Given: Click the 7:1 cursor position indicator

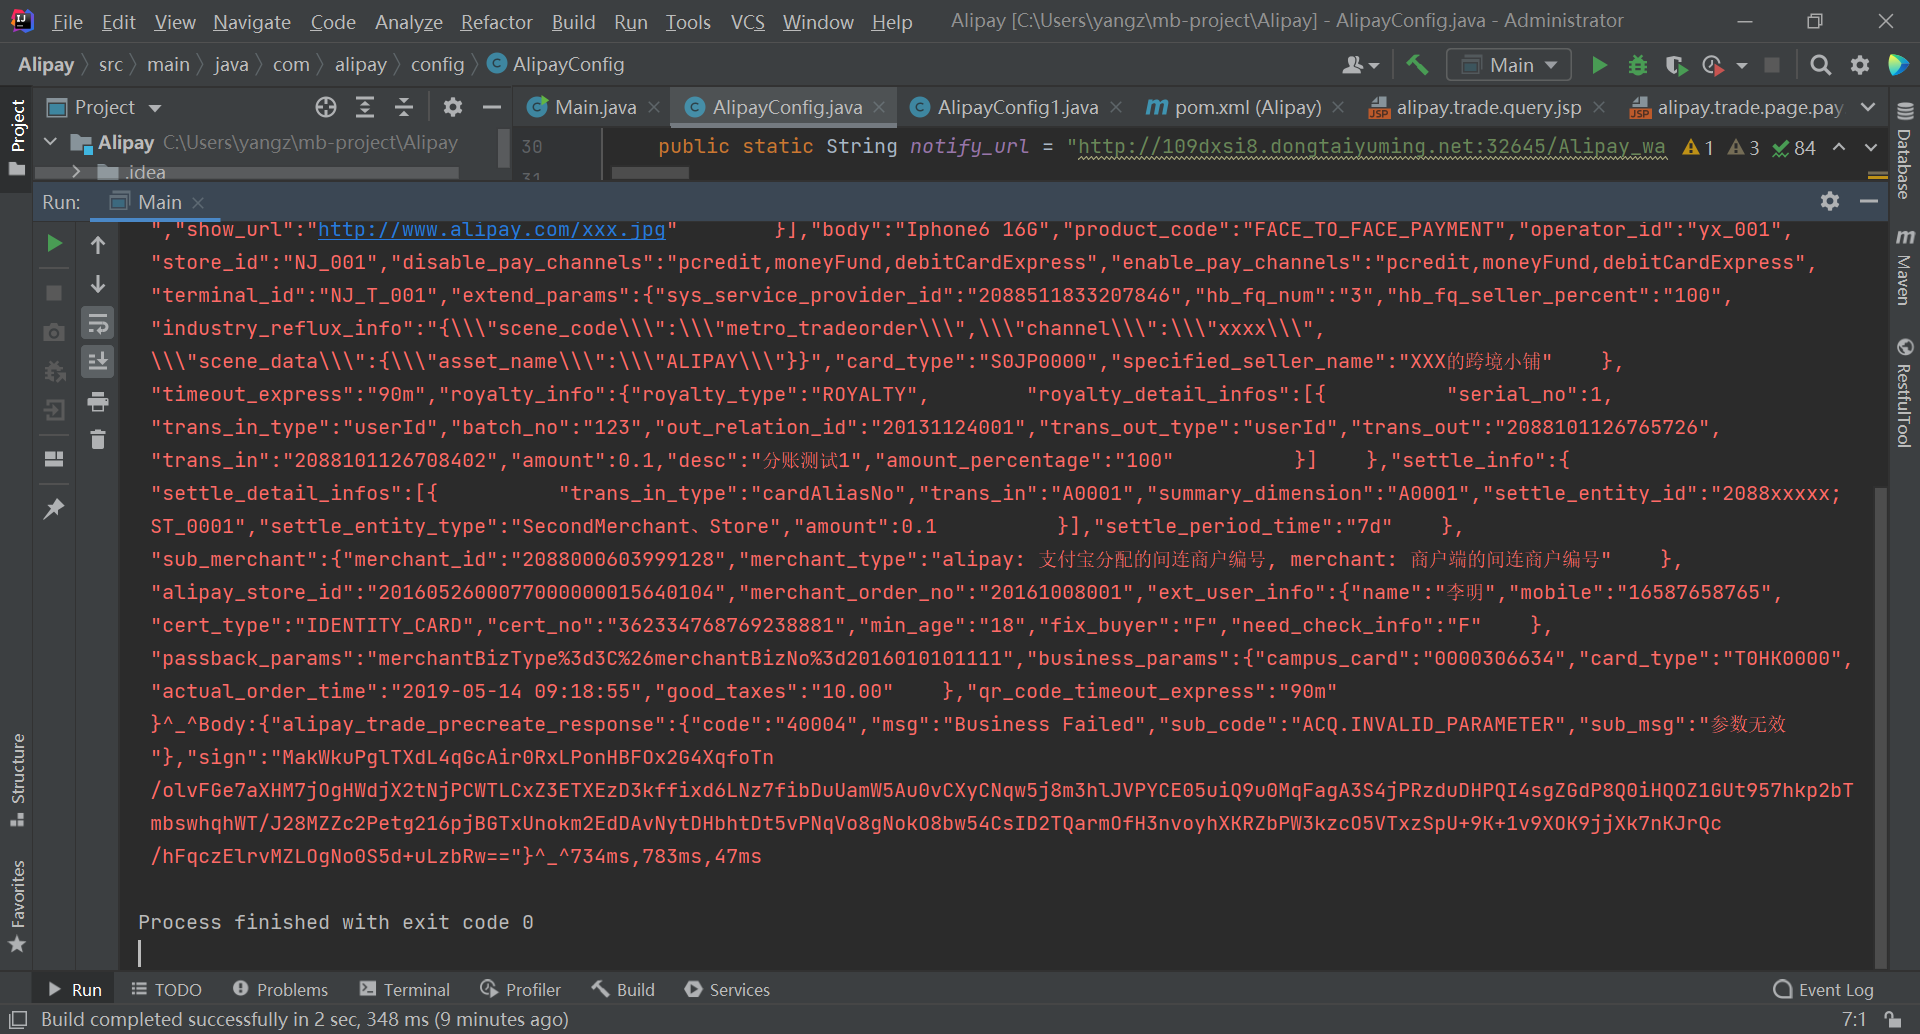Looking at the screenshot, I should tap(1854, 1019).
